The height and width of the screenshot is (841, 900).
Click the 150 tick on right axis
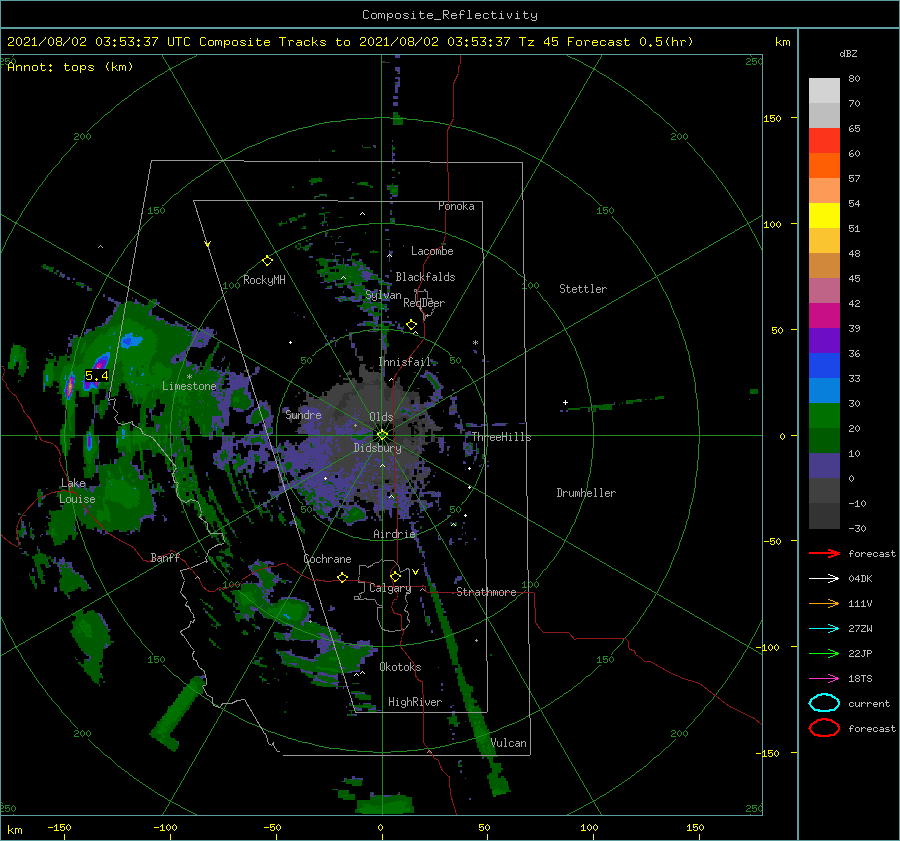tap(773, 118)
